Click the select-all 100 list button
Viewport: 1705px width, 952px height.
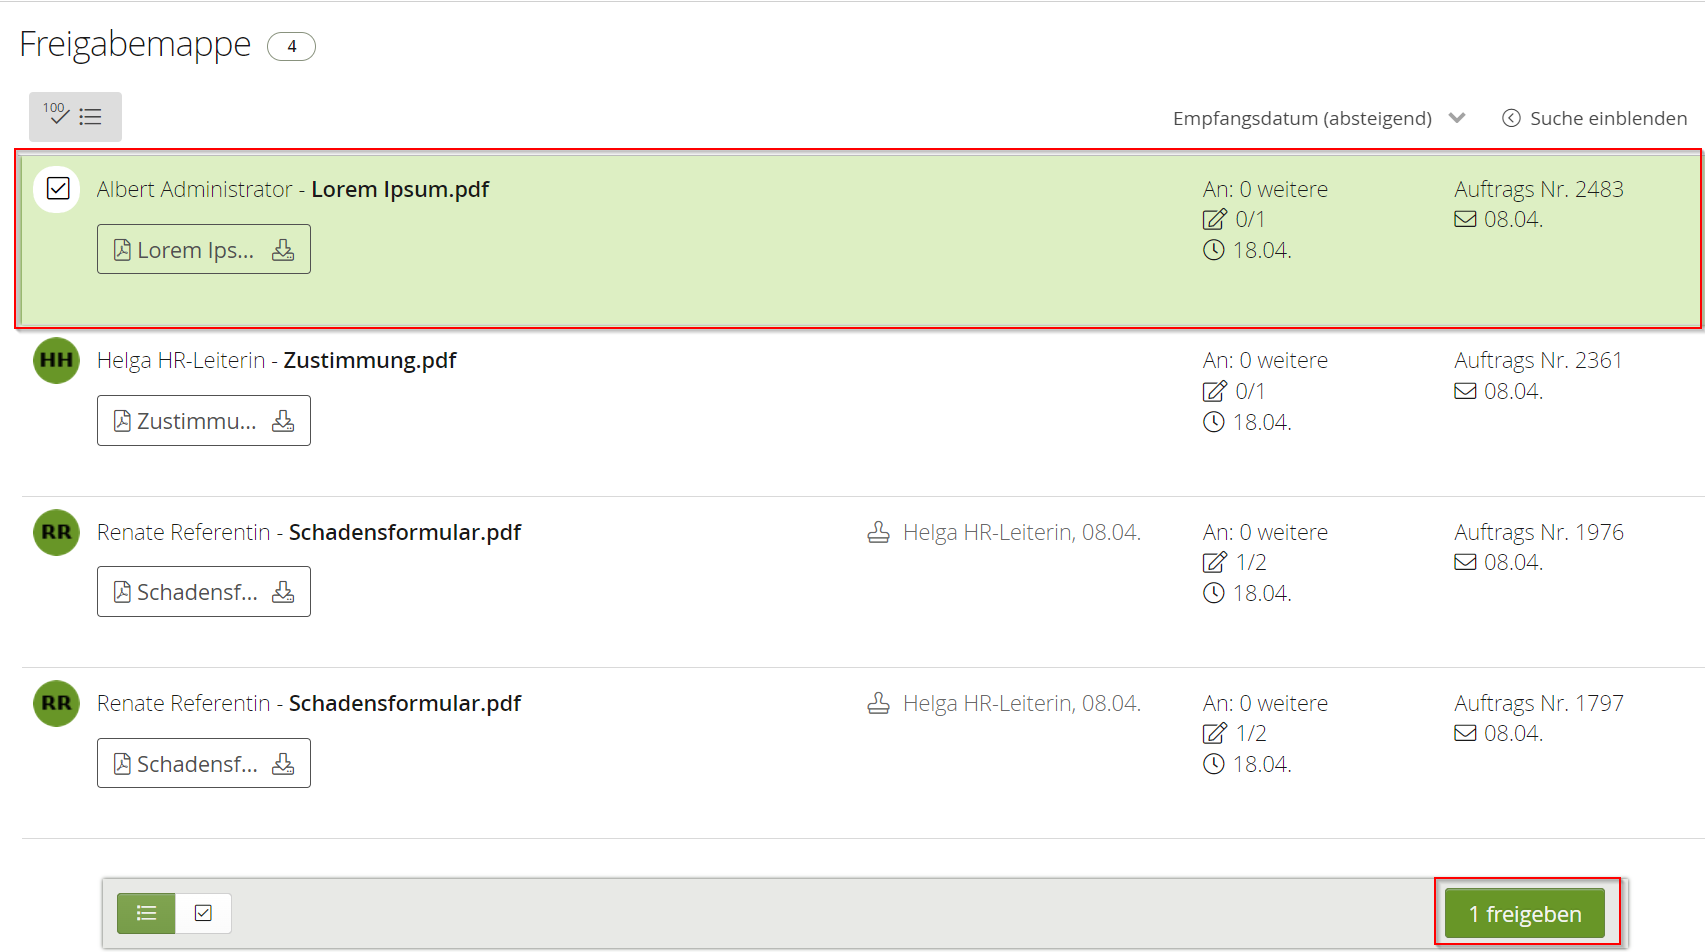pos(75,116)
